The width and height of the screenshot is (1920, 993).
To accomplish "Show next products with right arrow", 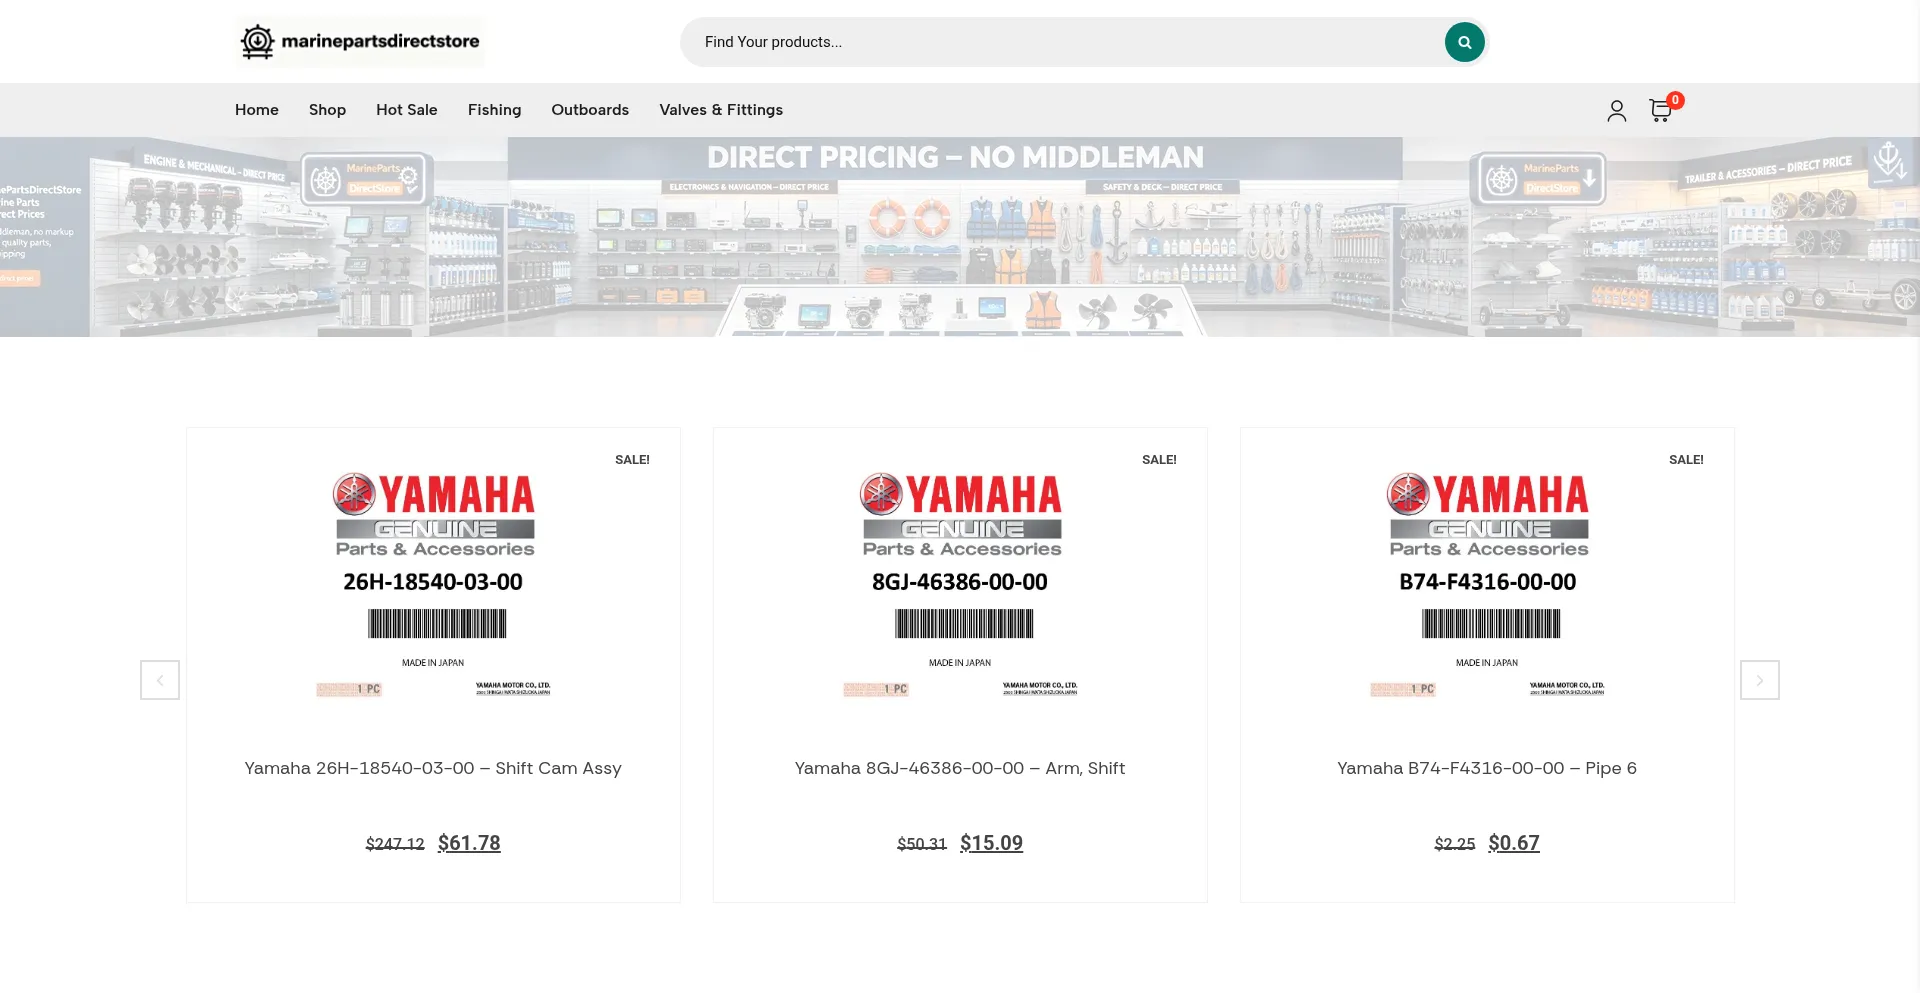I will [1760, 680].
